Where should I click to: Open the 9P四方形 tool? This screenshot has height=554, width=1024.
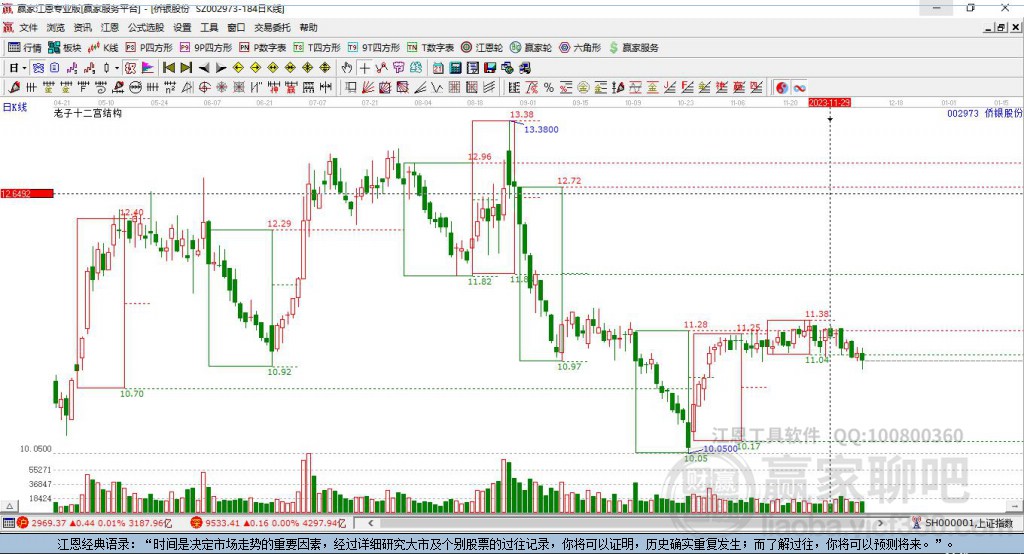click(205, 48)
